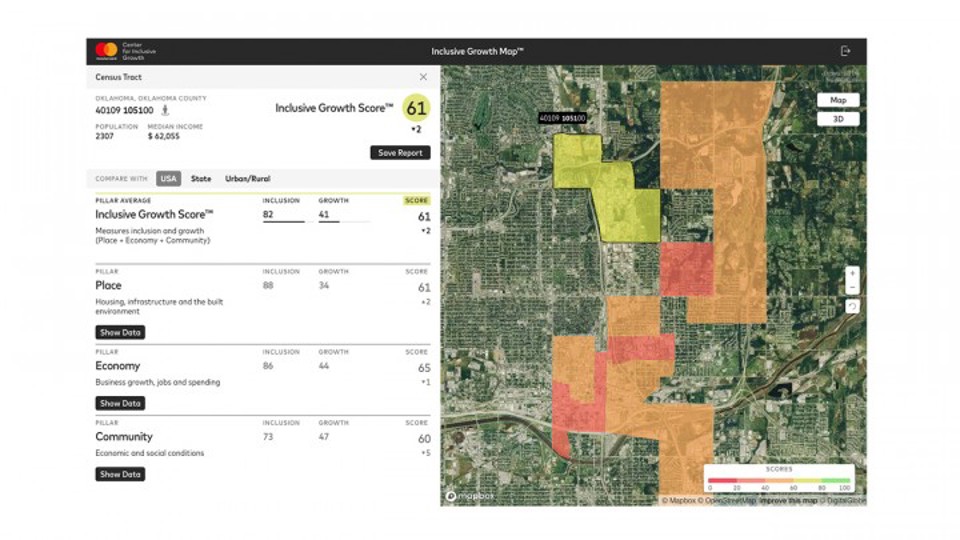Viewport: 960px width, 540px height.
Task: Zoom in on the map
Action: click(851, 272)
